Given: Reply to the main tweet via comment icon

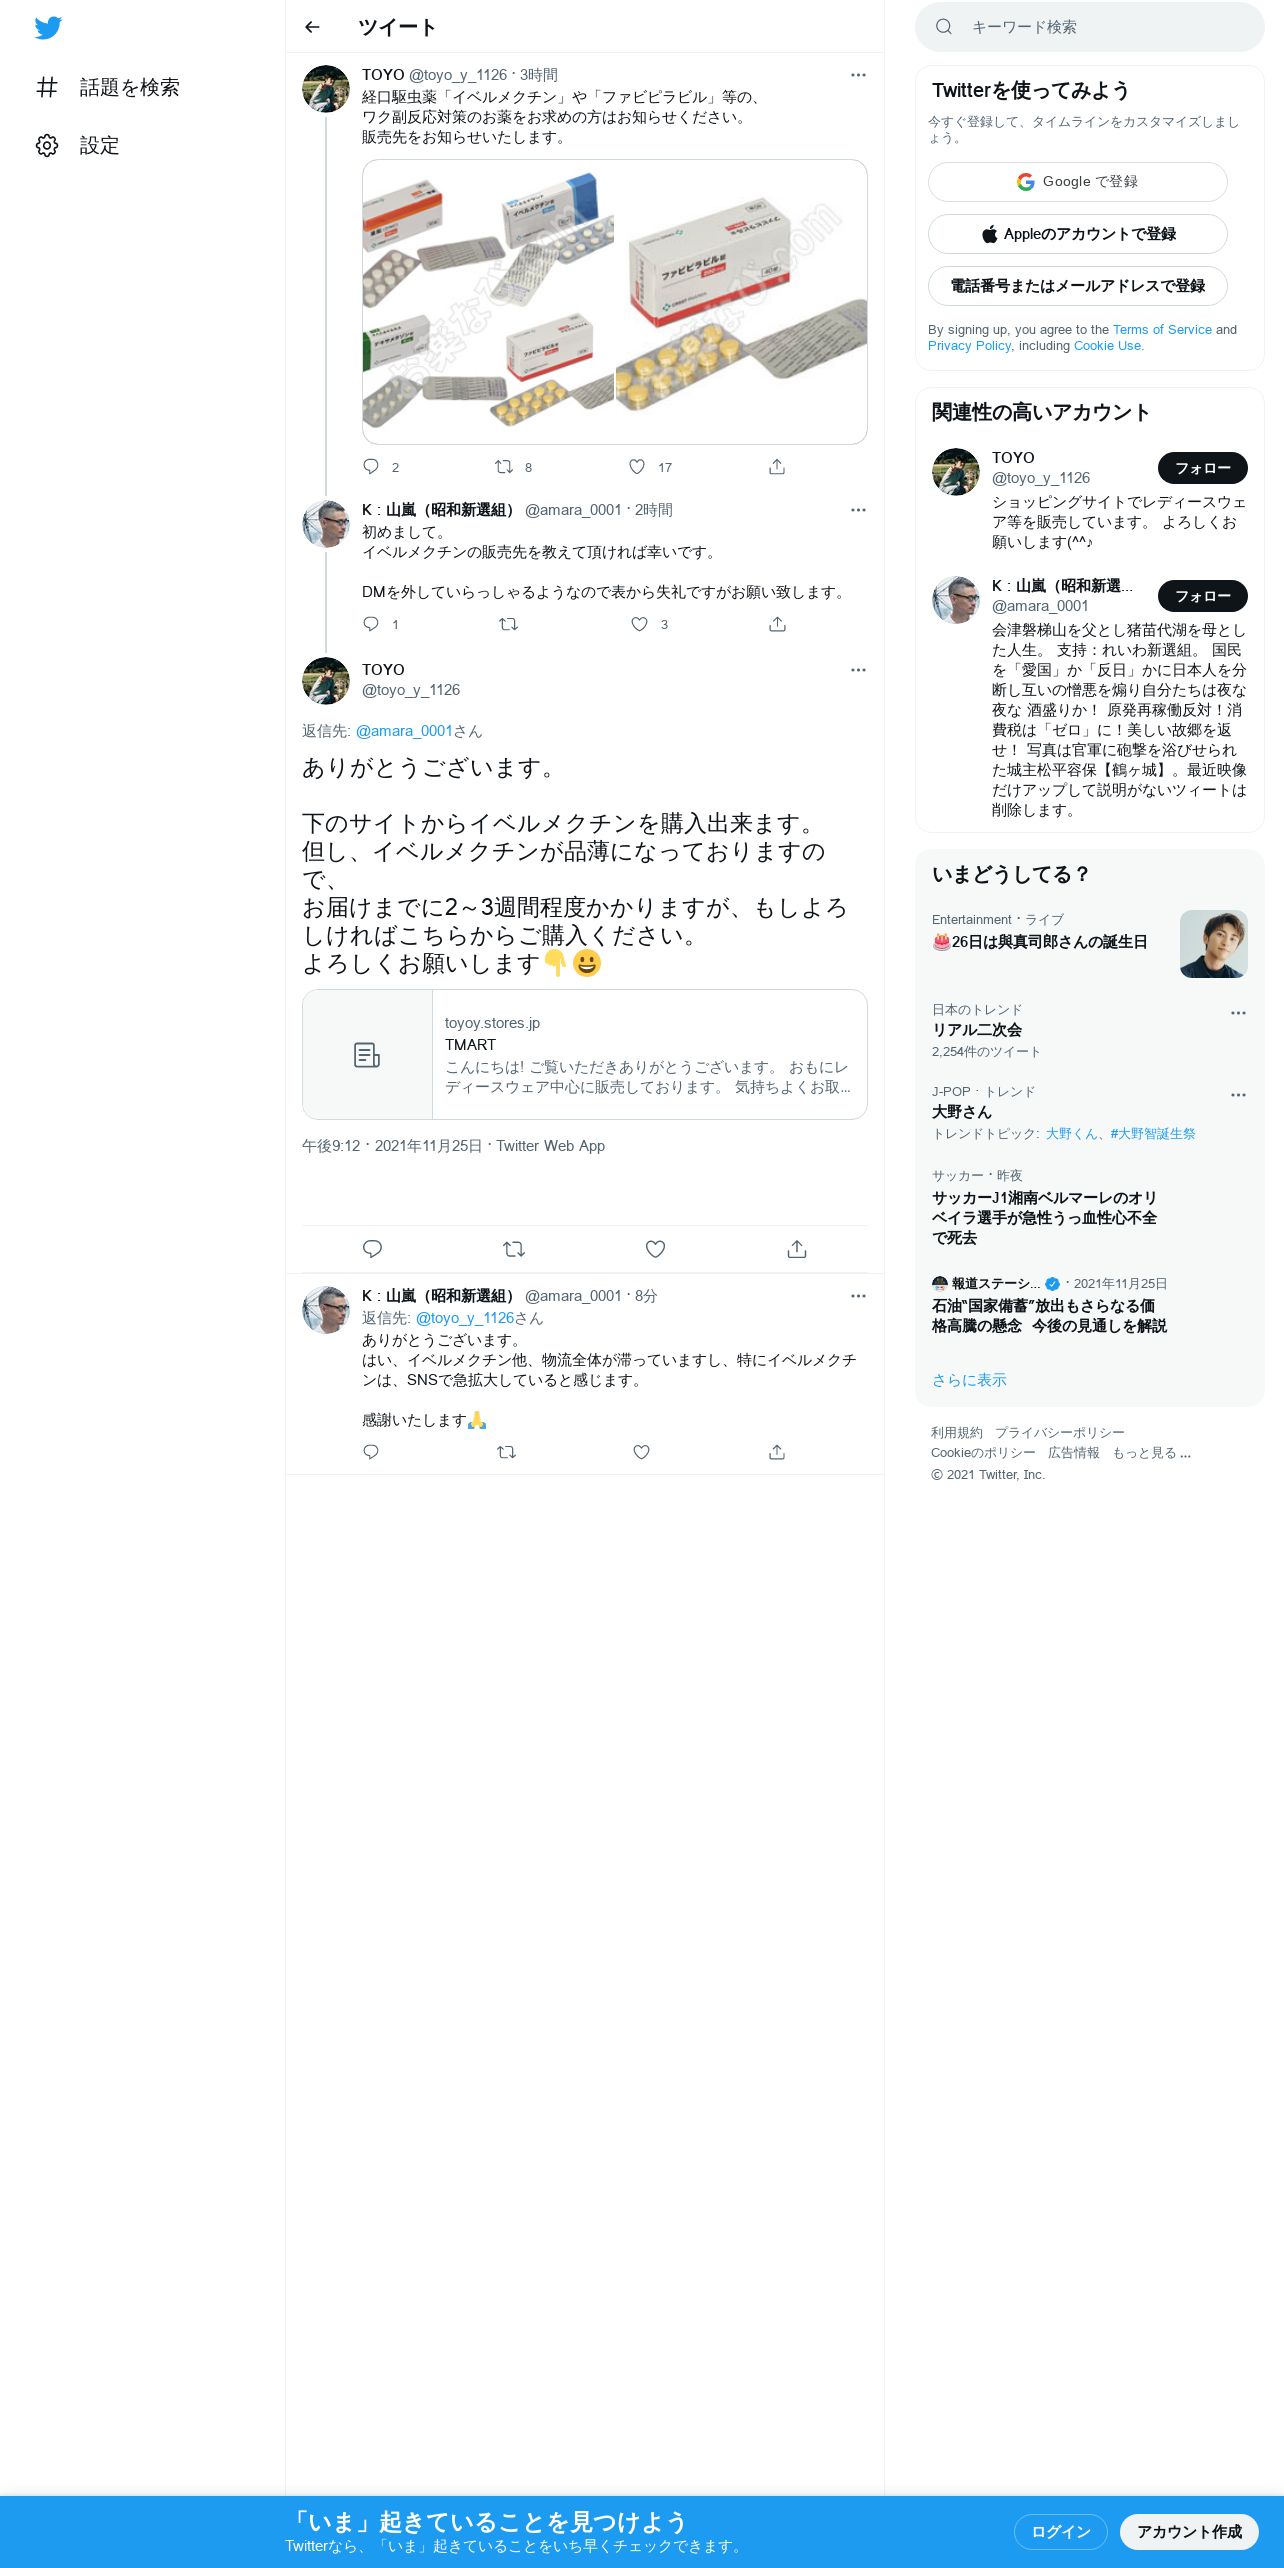Looking at the screenshot, I should 372,1249.
